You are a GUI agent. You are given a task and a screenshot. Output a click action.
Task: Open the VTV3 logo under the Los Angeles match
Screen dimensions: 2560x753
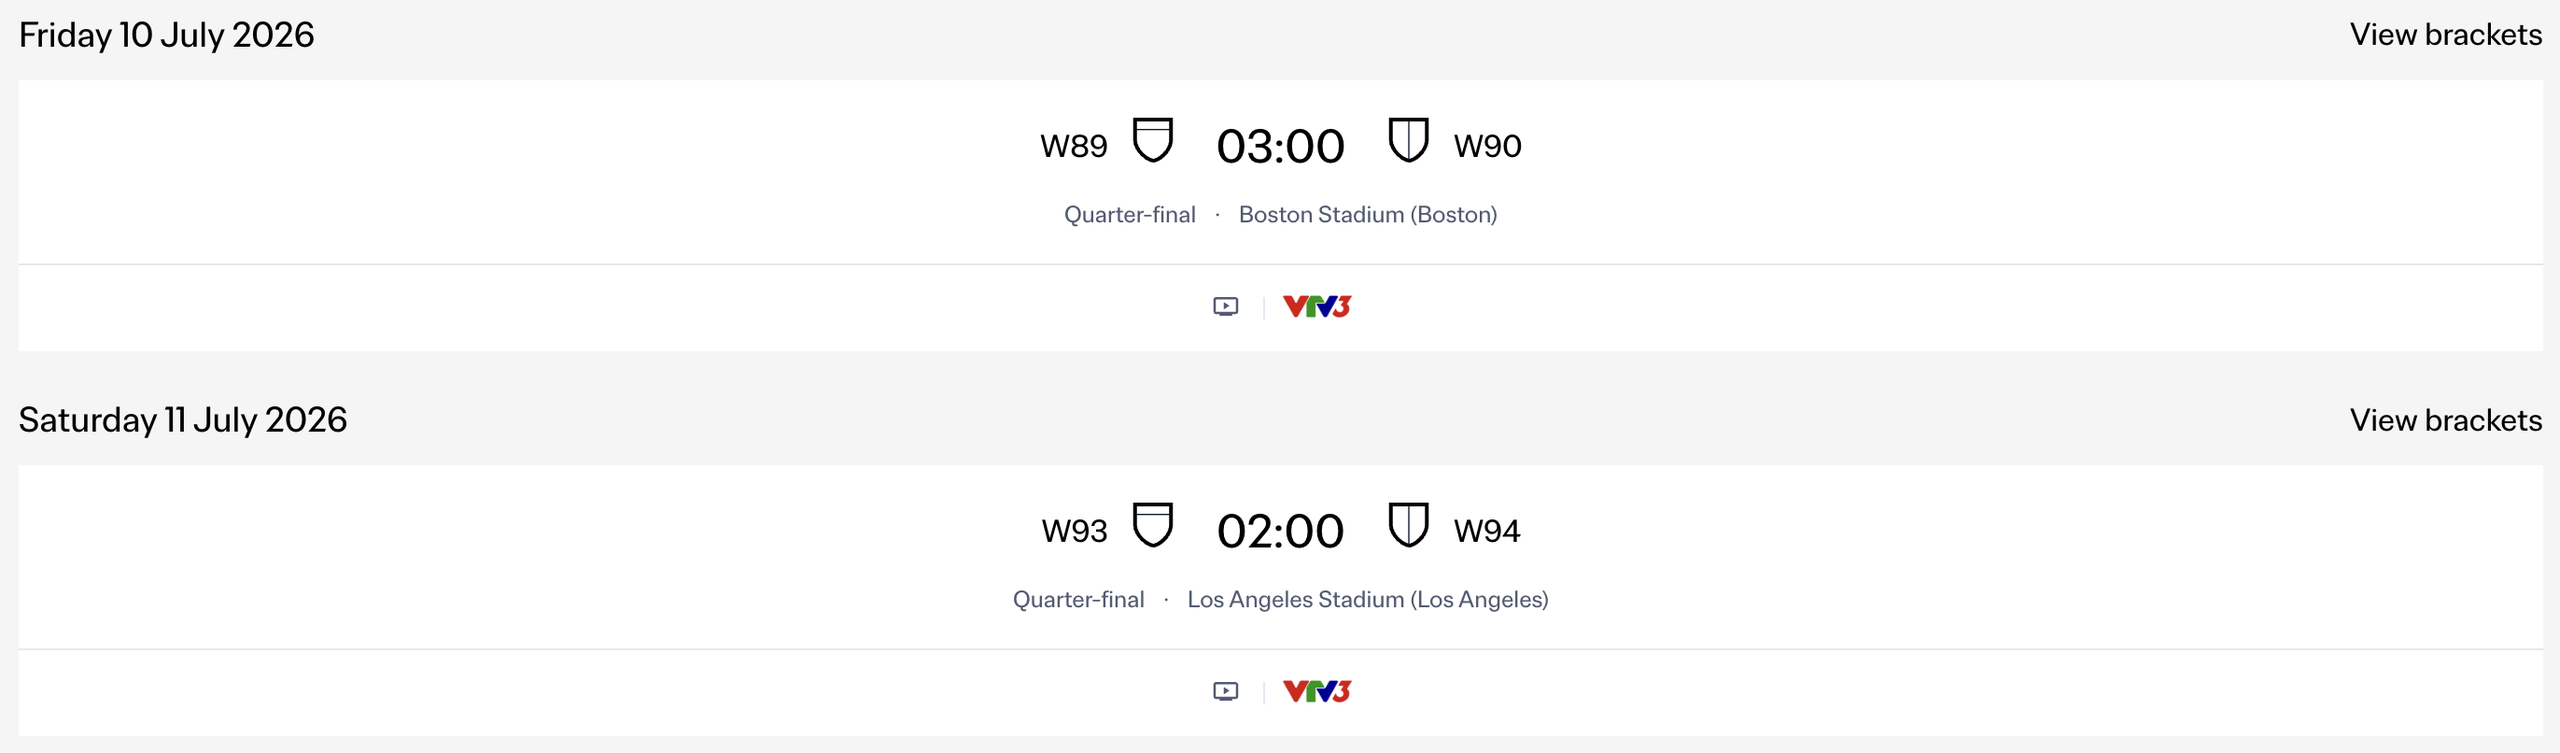coord(1316,692)
